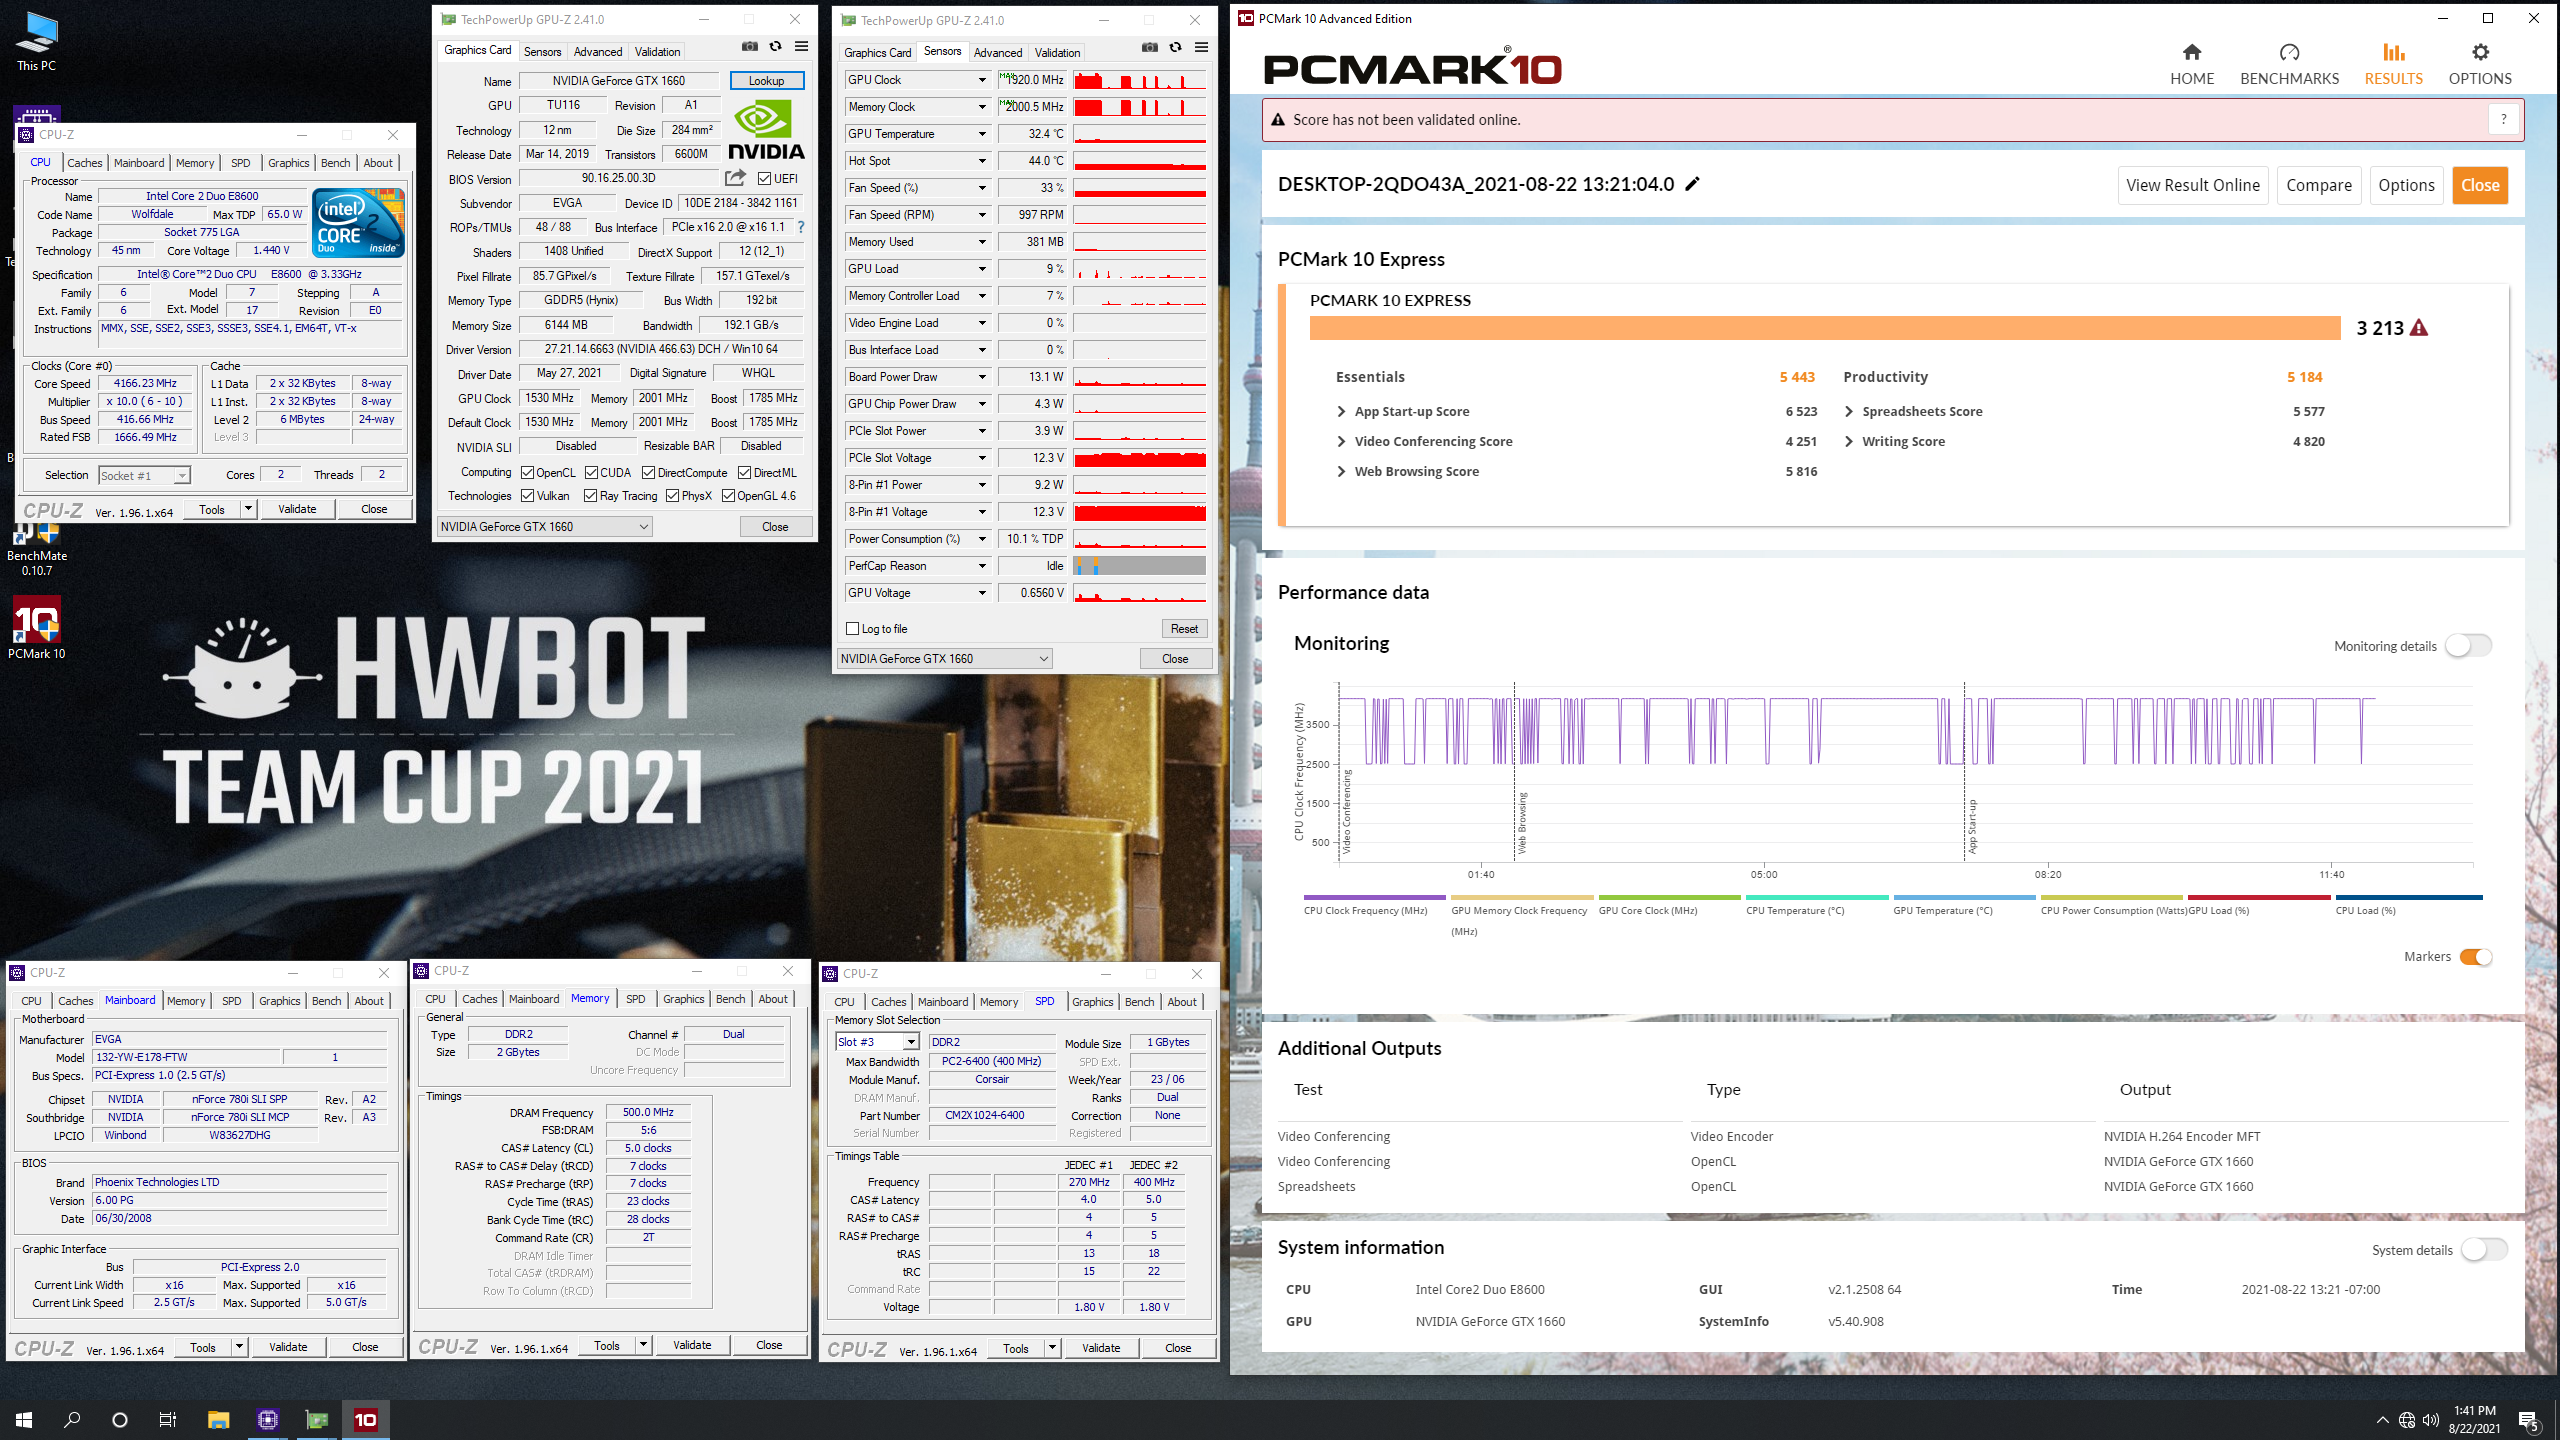Open Windows Start menu

(24, 1419)
